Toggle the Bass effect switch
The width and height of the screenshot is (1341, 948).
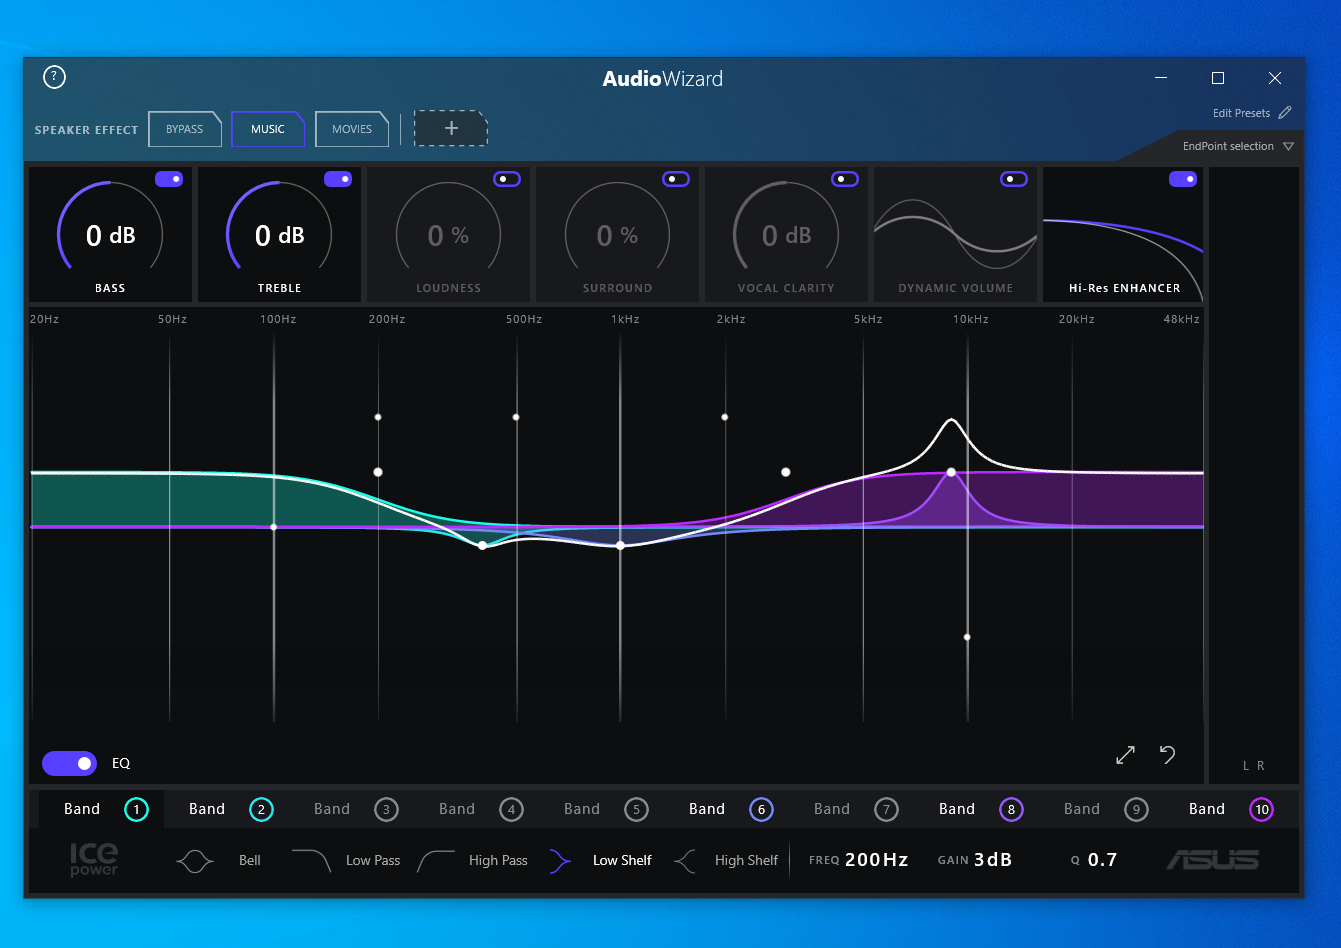click(x=169, y=179)
